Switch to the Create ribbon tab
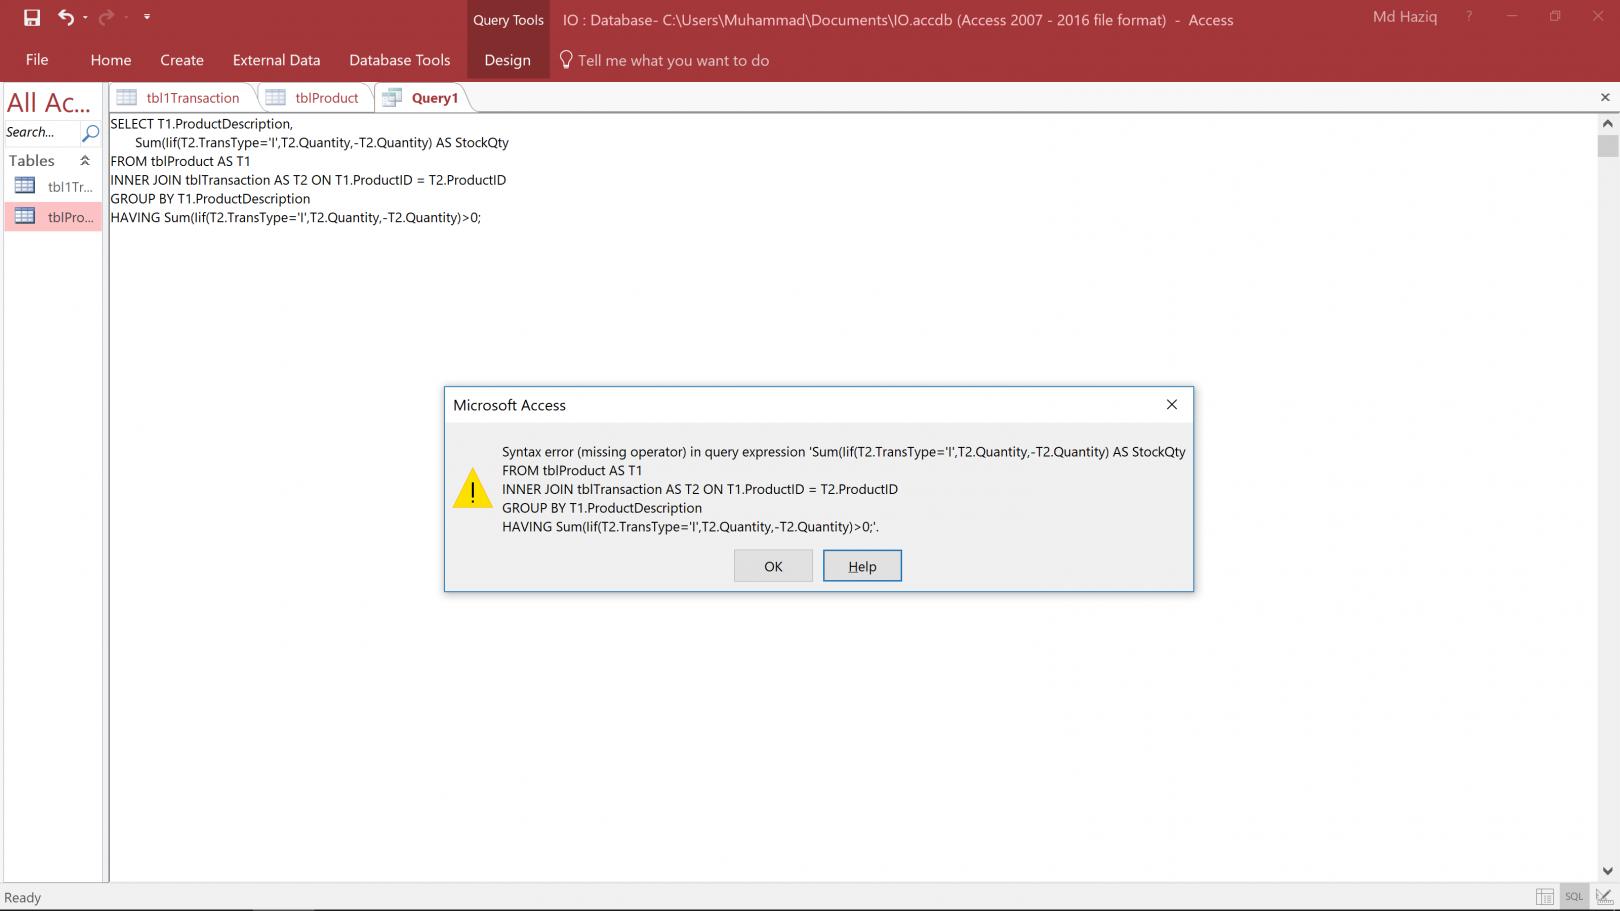1620x911 pixels. point(182,60)
